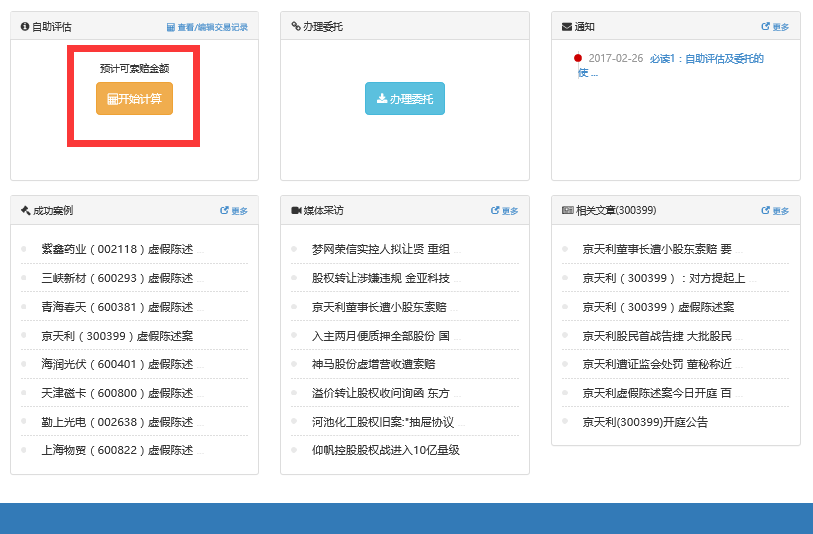Open 梦网荣信实控人拟让贤 article
The image size is (813, 534).
[380, 249]
